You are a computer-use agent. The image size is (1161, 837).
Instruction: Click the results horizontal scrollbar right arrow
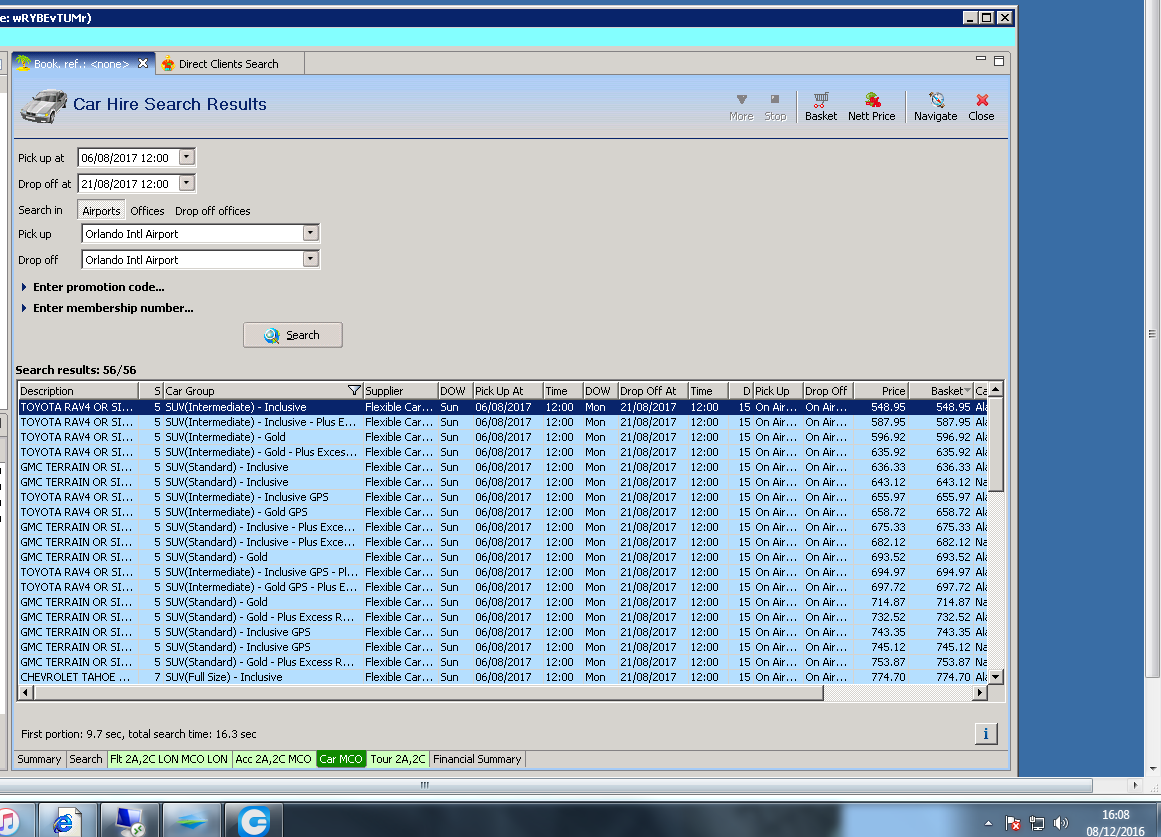(x=980, y=693)
